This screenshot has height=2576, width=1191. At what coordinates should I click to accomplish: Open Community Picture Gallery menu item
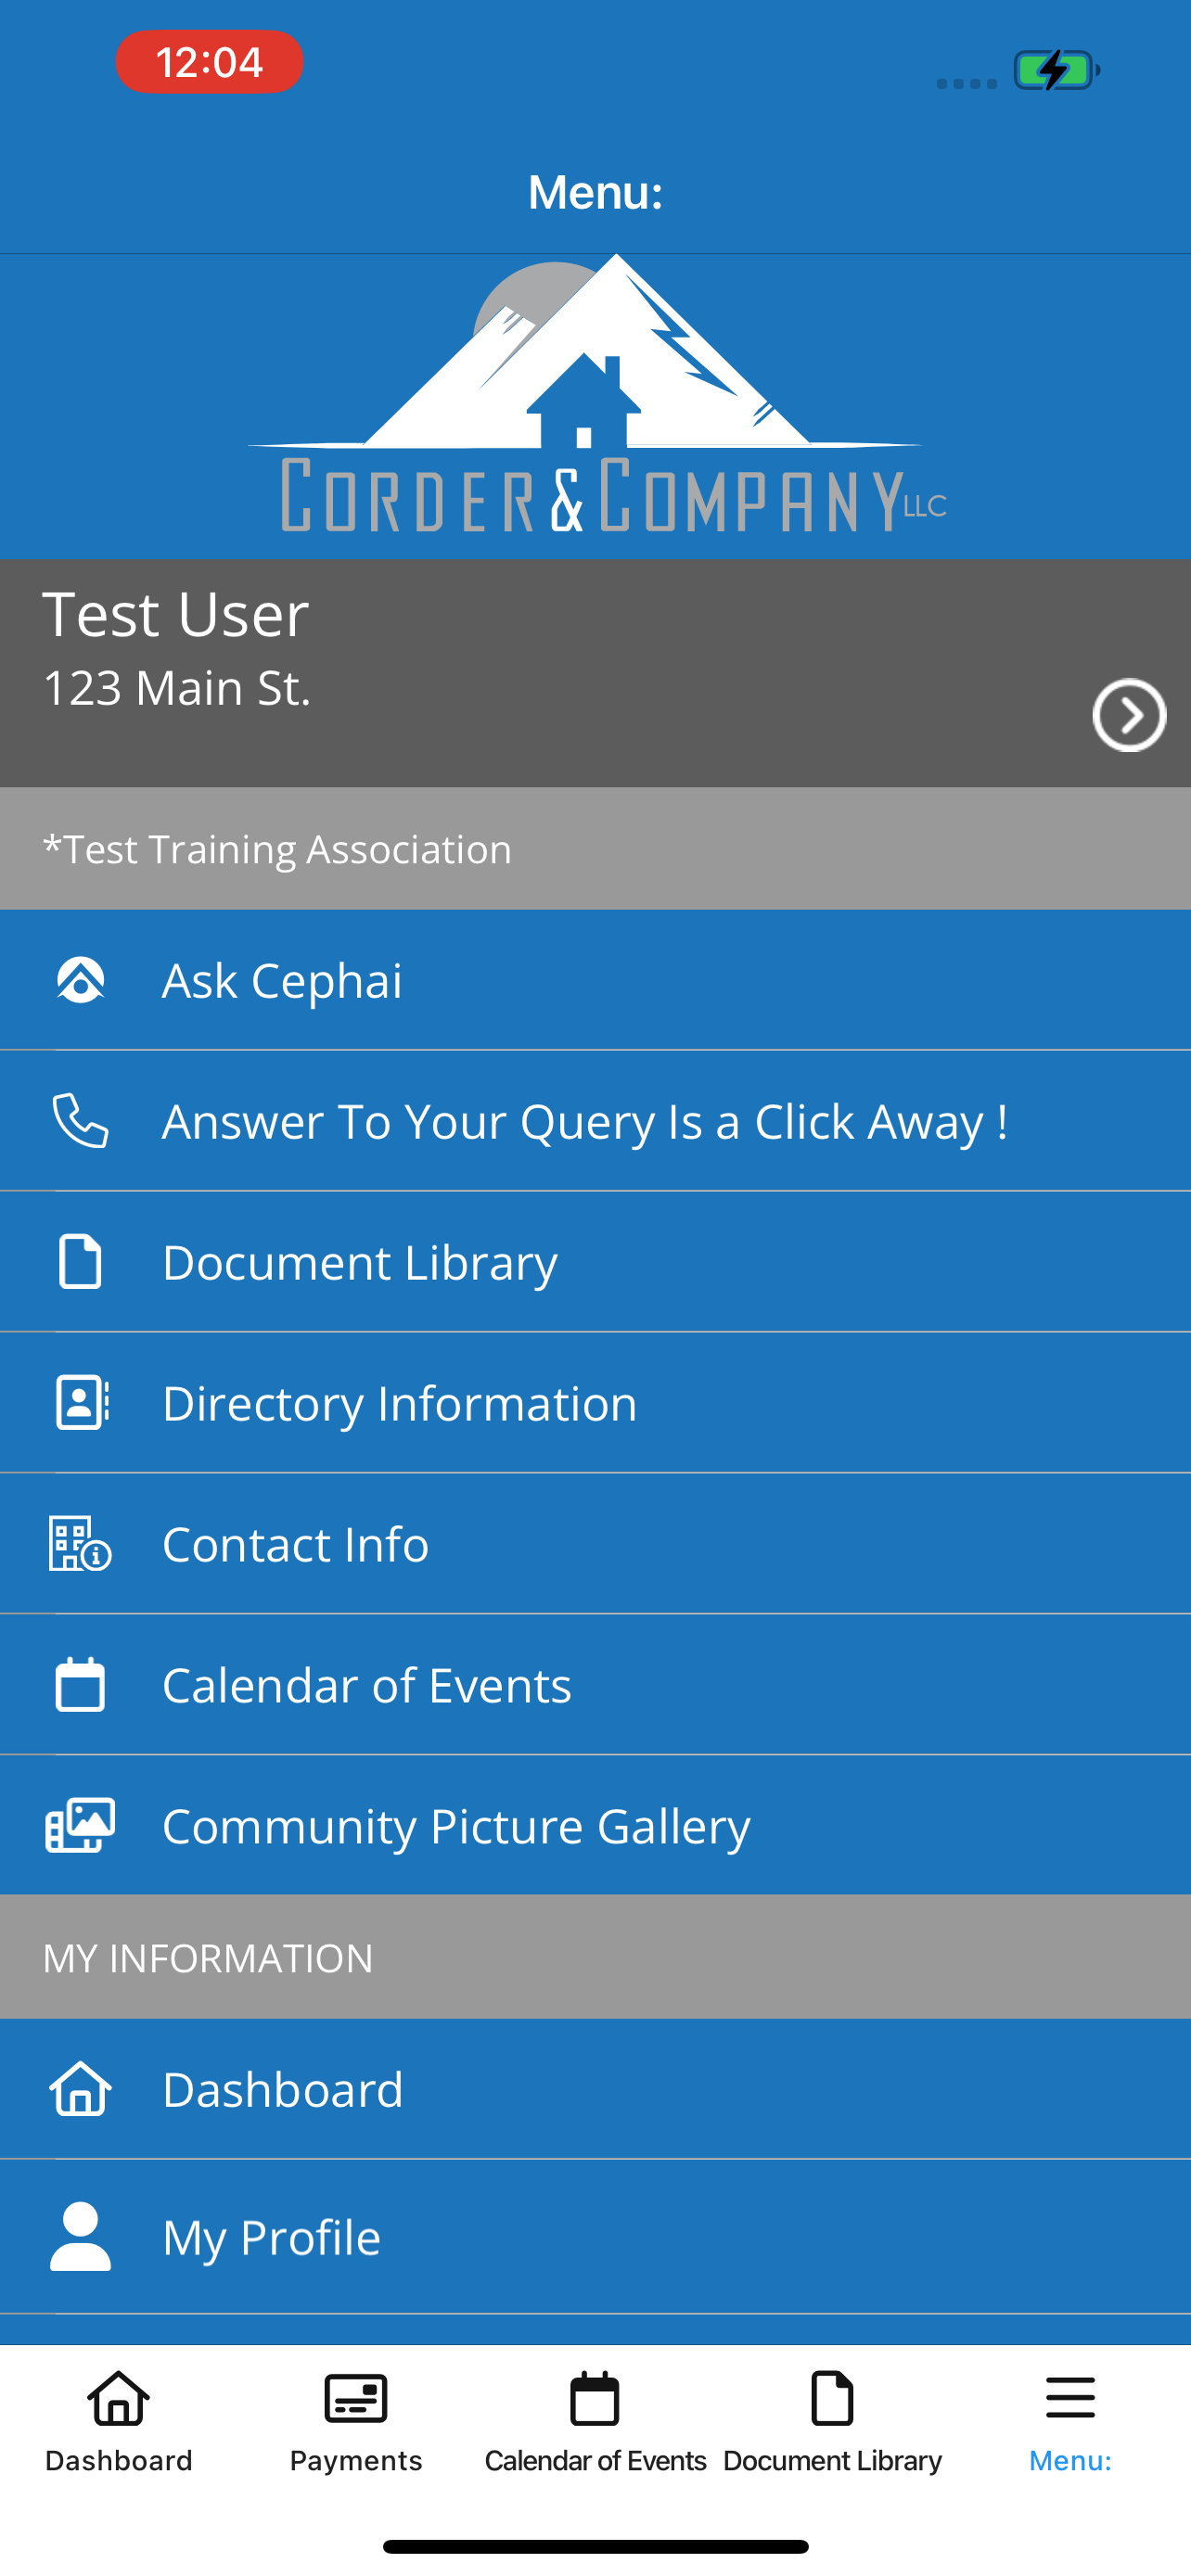click(x=595, y=1825)
